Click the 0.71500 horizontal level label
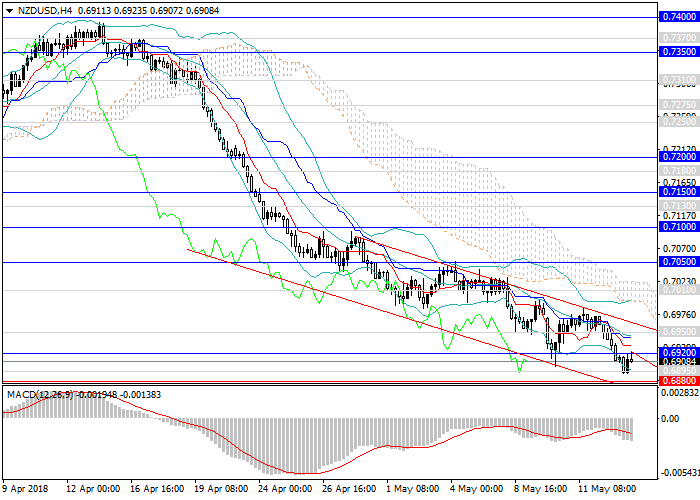Viewport: 700px width, 500px height. pyautogui.click(x=677, y=192)
